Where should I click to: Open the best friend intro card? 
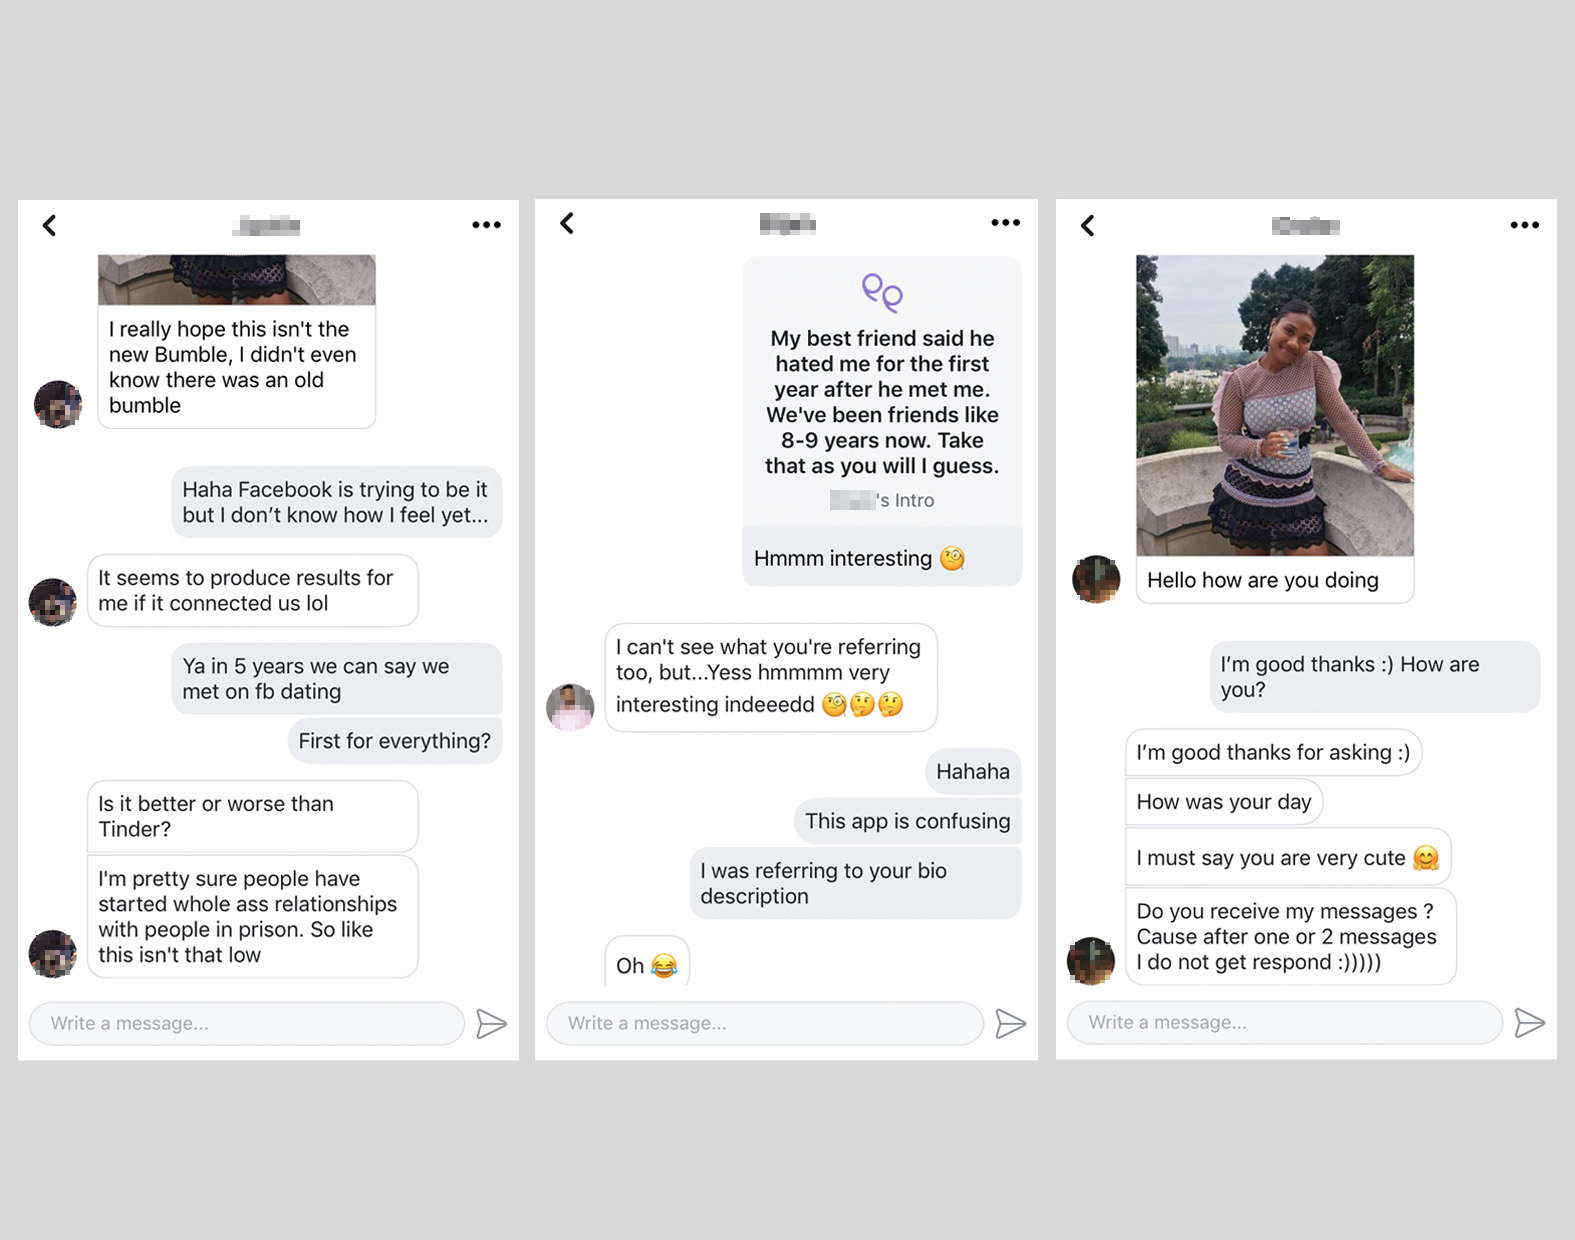tap(882, 392)
